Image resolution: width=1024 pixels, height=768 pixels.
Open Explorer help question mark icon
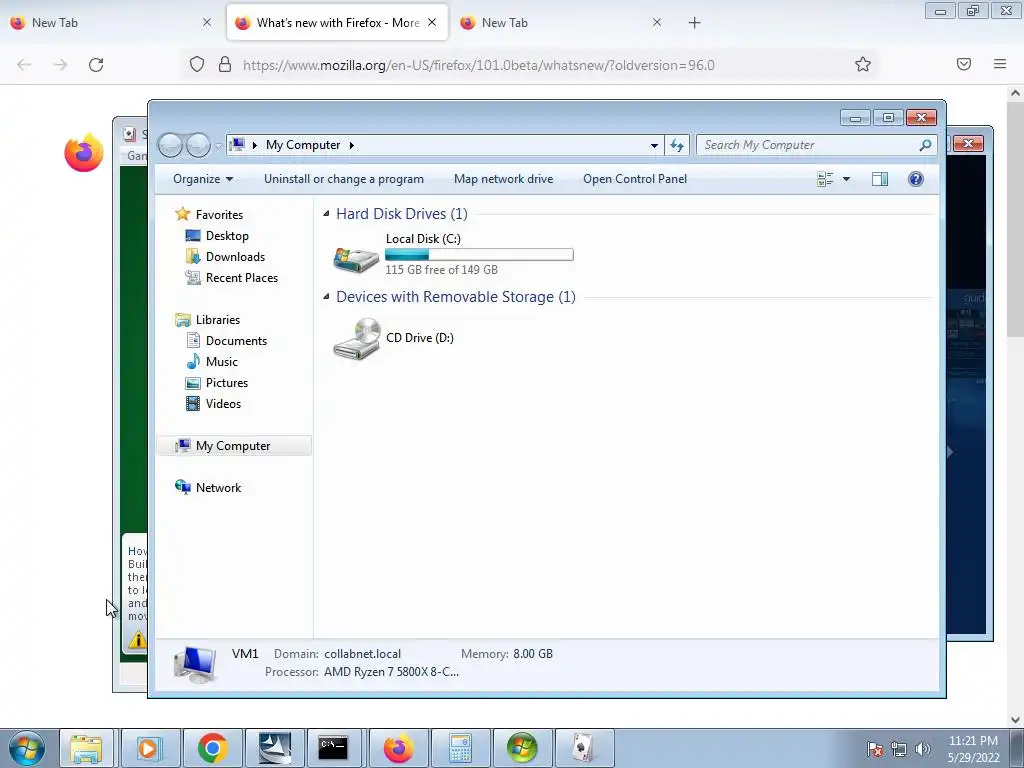[916, 179]
